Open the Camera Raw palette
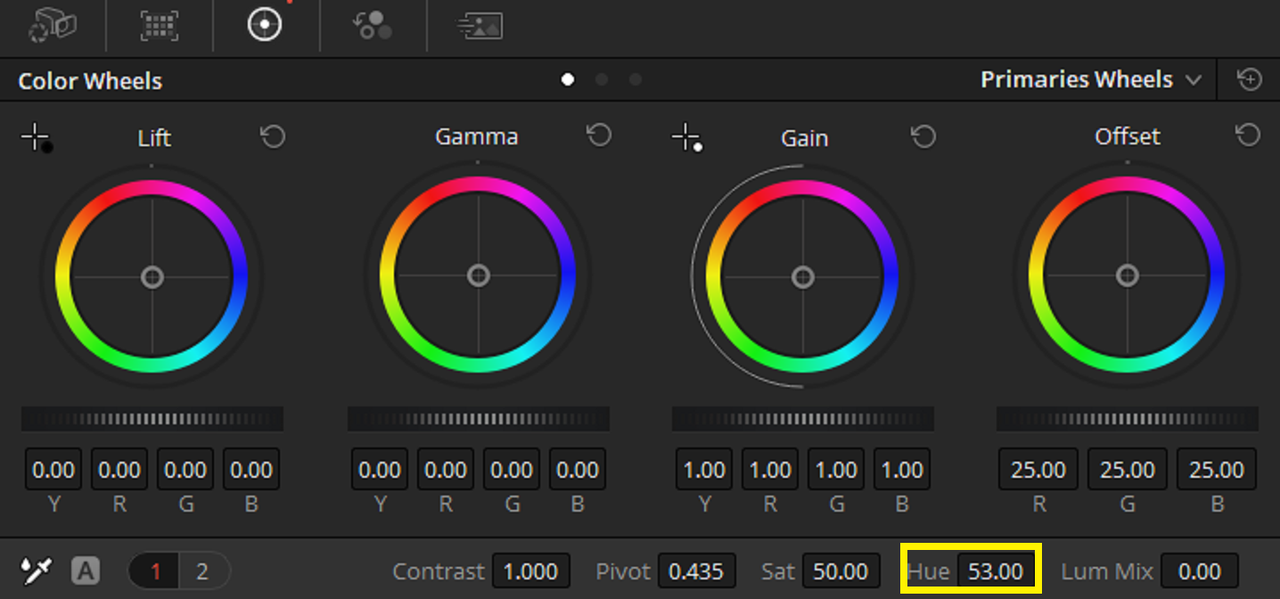 tap(53, 25)
